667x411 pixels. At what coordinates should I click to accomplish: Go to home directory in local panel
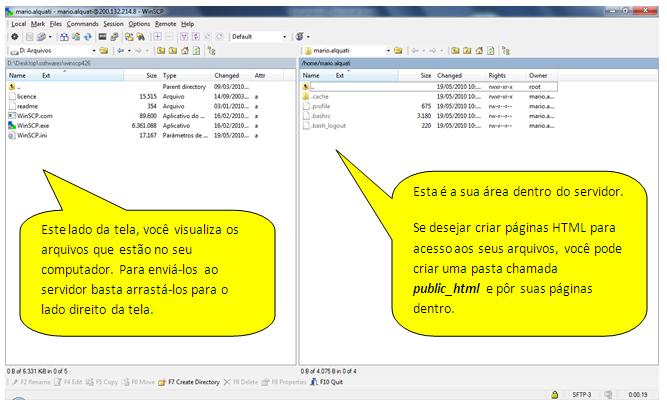[x=185, y=51]
